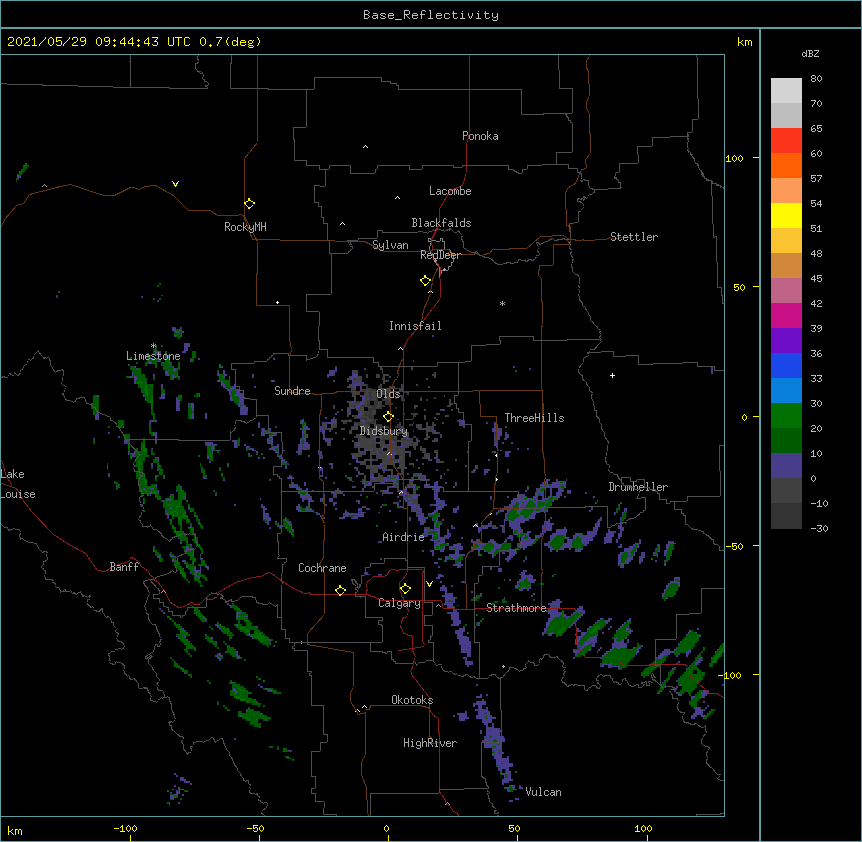
Task: Select the green swatch between 30 and 20
Action: pyautogui.click(x=786, y=416)
